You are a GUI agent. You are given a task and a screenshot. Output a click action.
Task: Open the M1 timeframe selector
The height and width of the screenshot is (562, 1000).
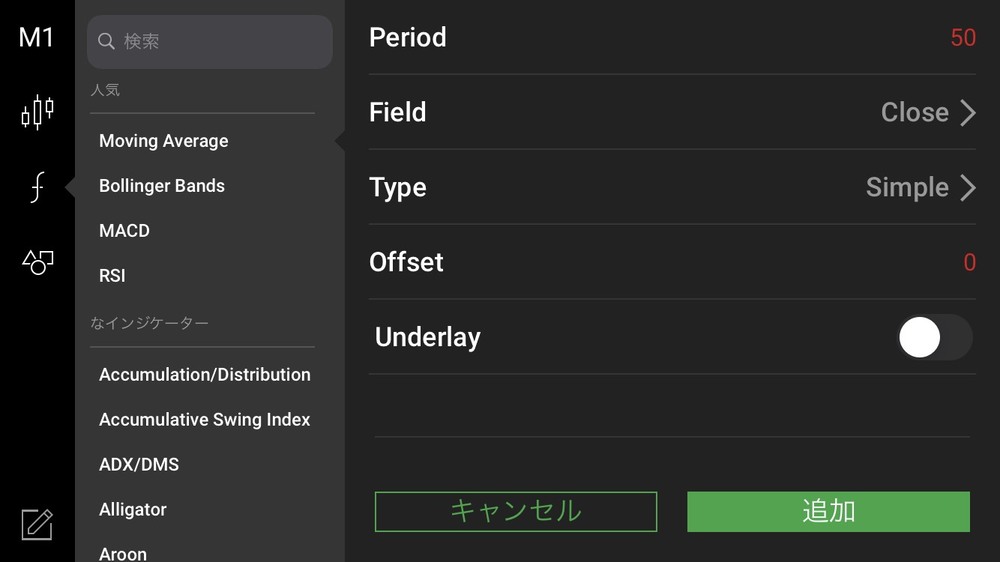click(x=36, y=38)
